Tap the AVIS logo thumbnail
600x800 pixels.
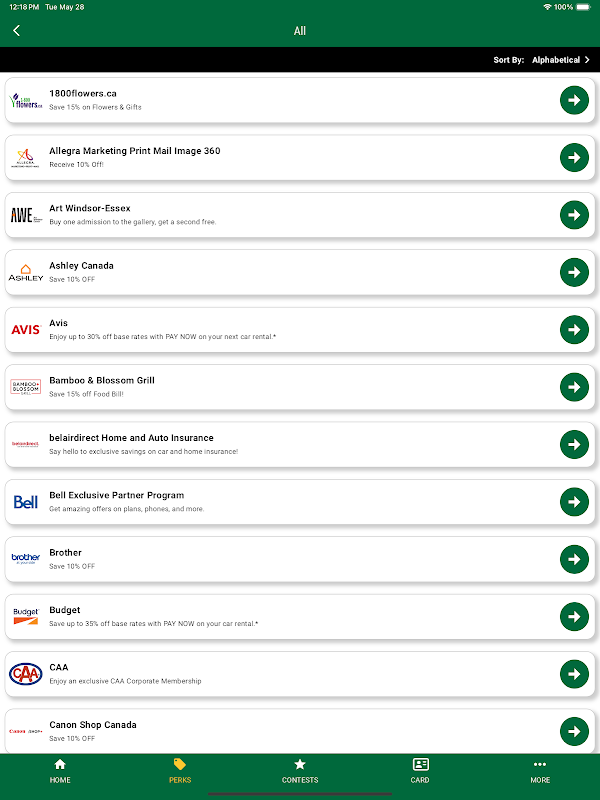pos(26,329)
